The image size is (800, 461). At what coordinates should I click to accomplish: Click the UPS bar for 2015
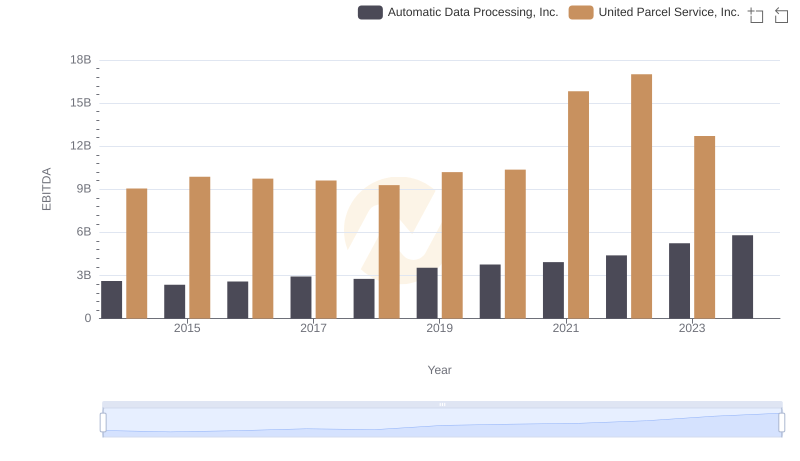199,247
